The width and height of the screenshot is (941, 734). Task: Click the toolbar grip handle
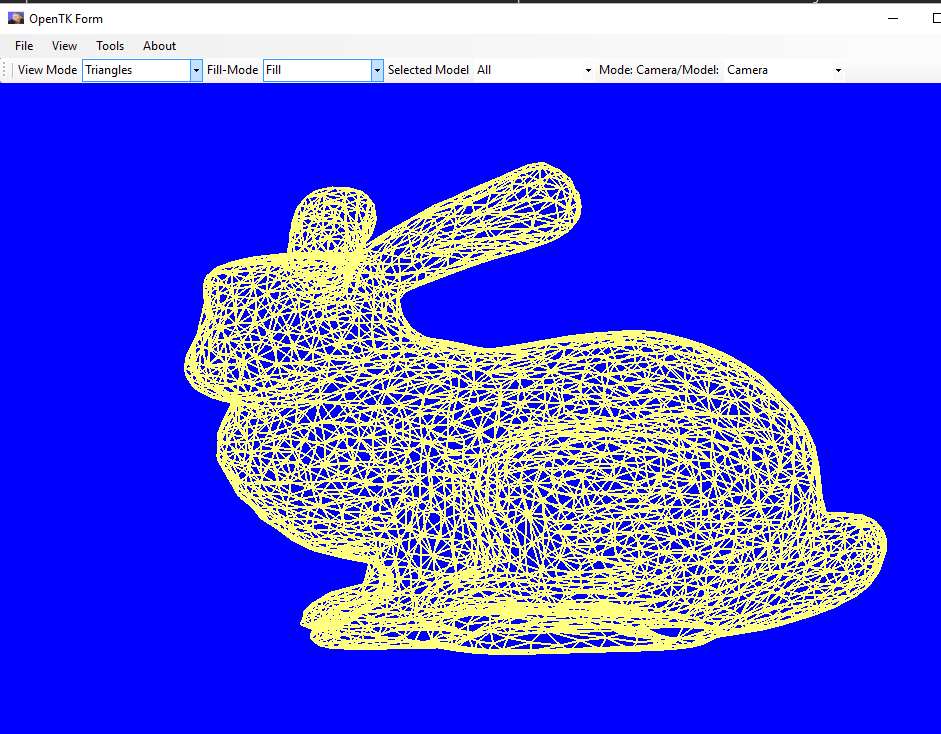(x=5, y=70)
